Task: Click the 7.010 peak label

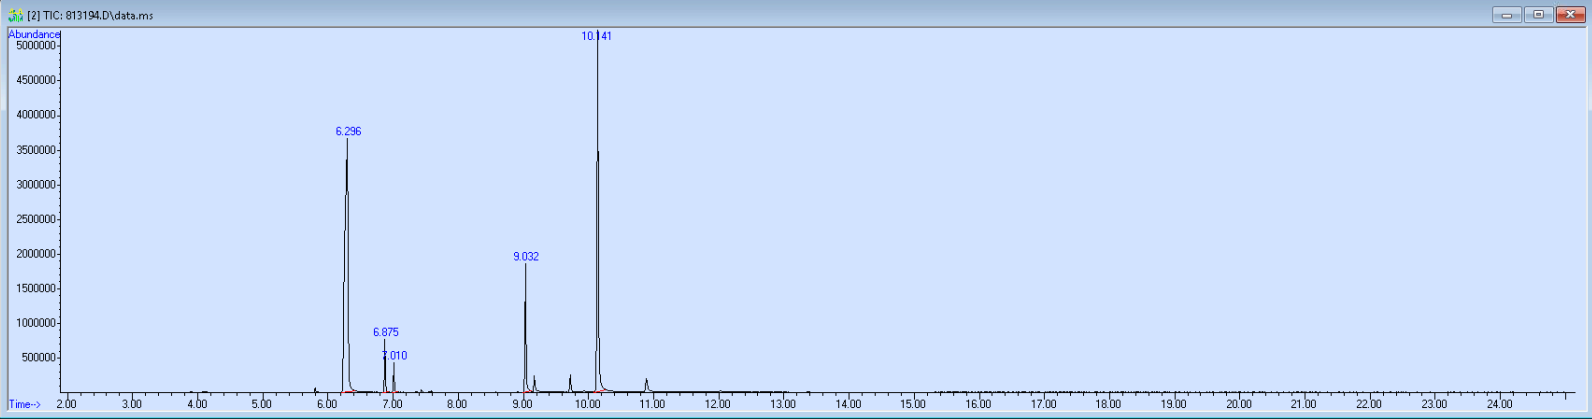Action: (395, 356)
